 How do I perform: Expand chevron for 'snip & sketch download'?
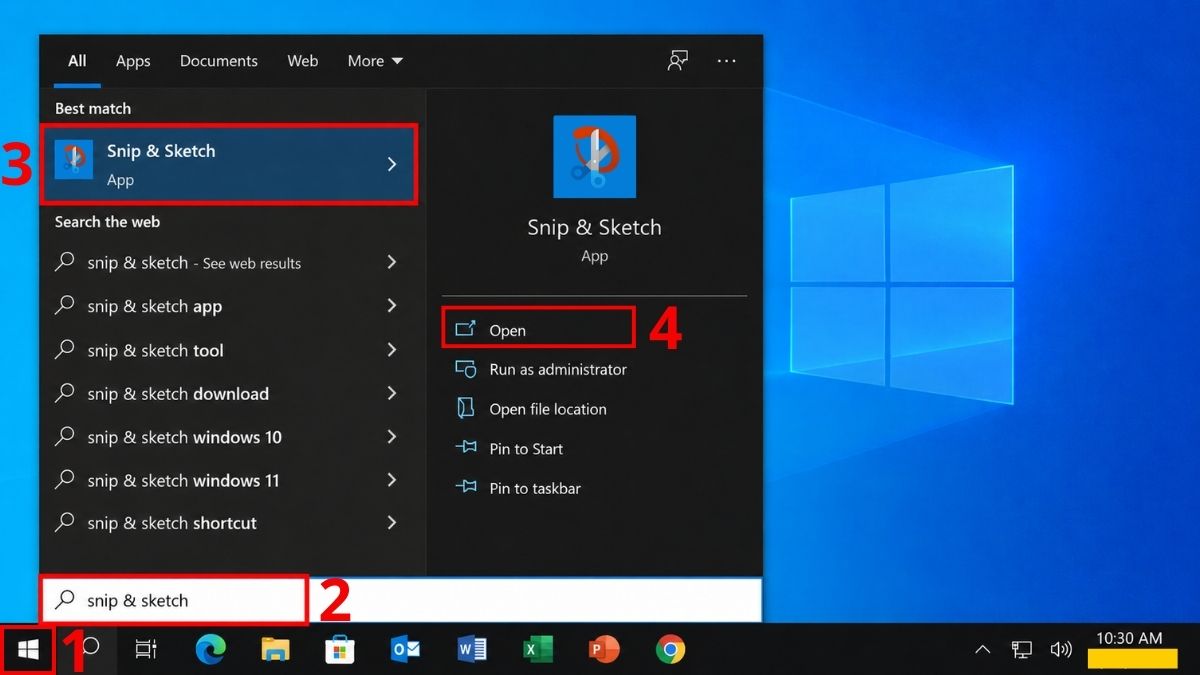392,393
